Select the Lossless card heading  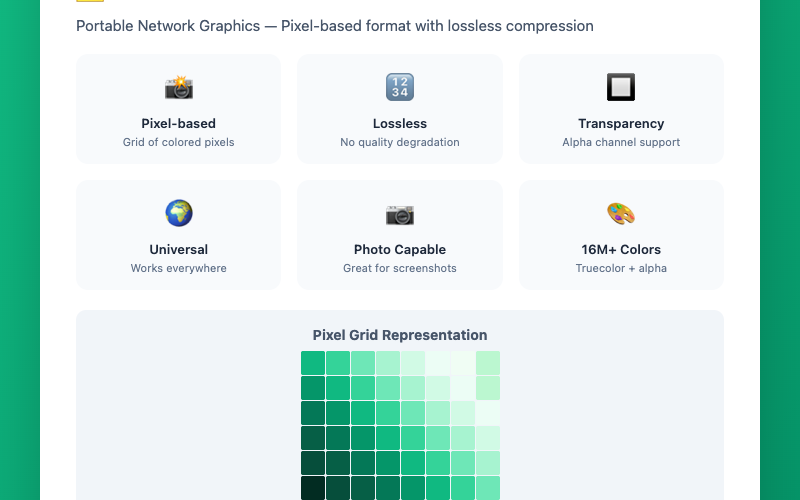click(x=399, y=123)
